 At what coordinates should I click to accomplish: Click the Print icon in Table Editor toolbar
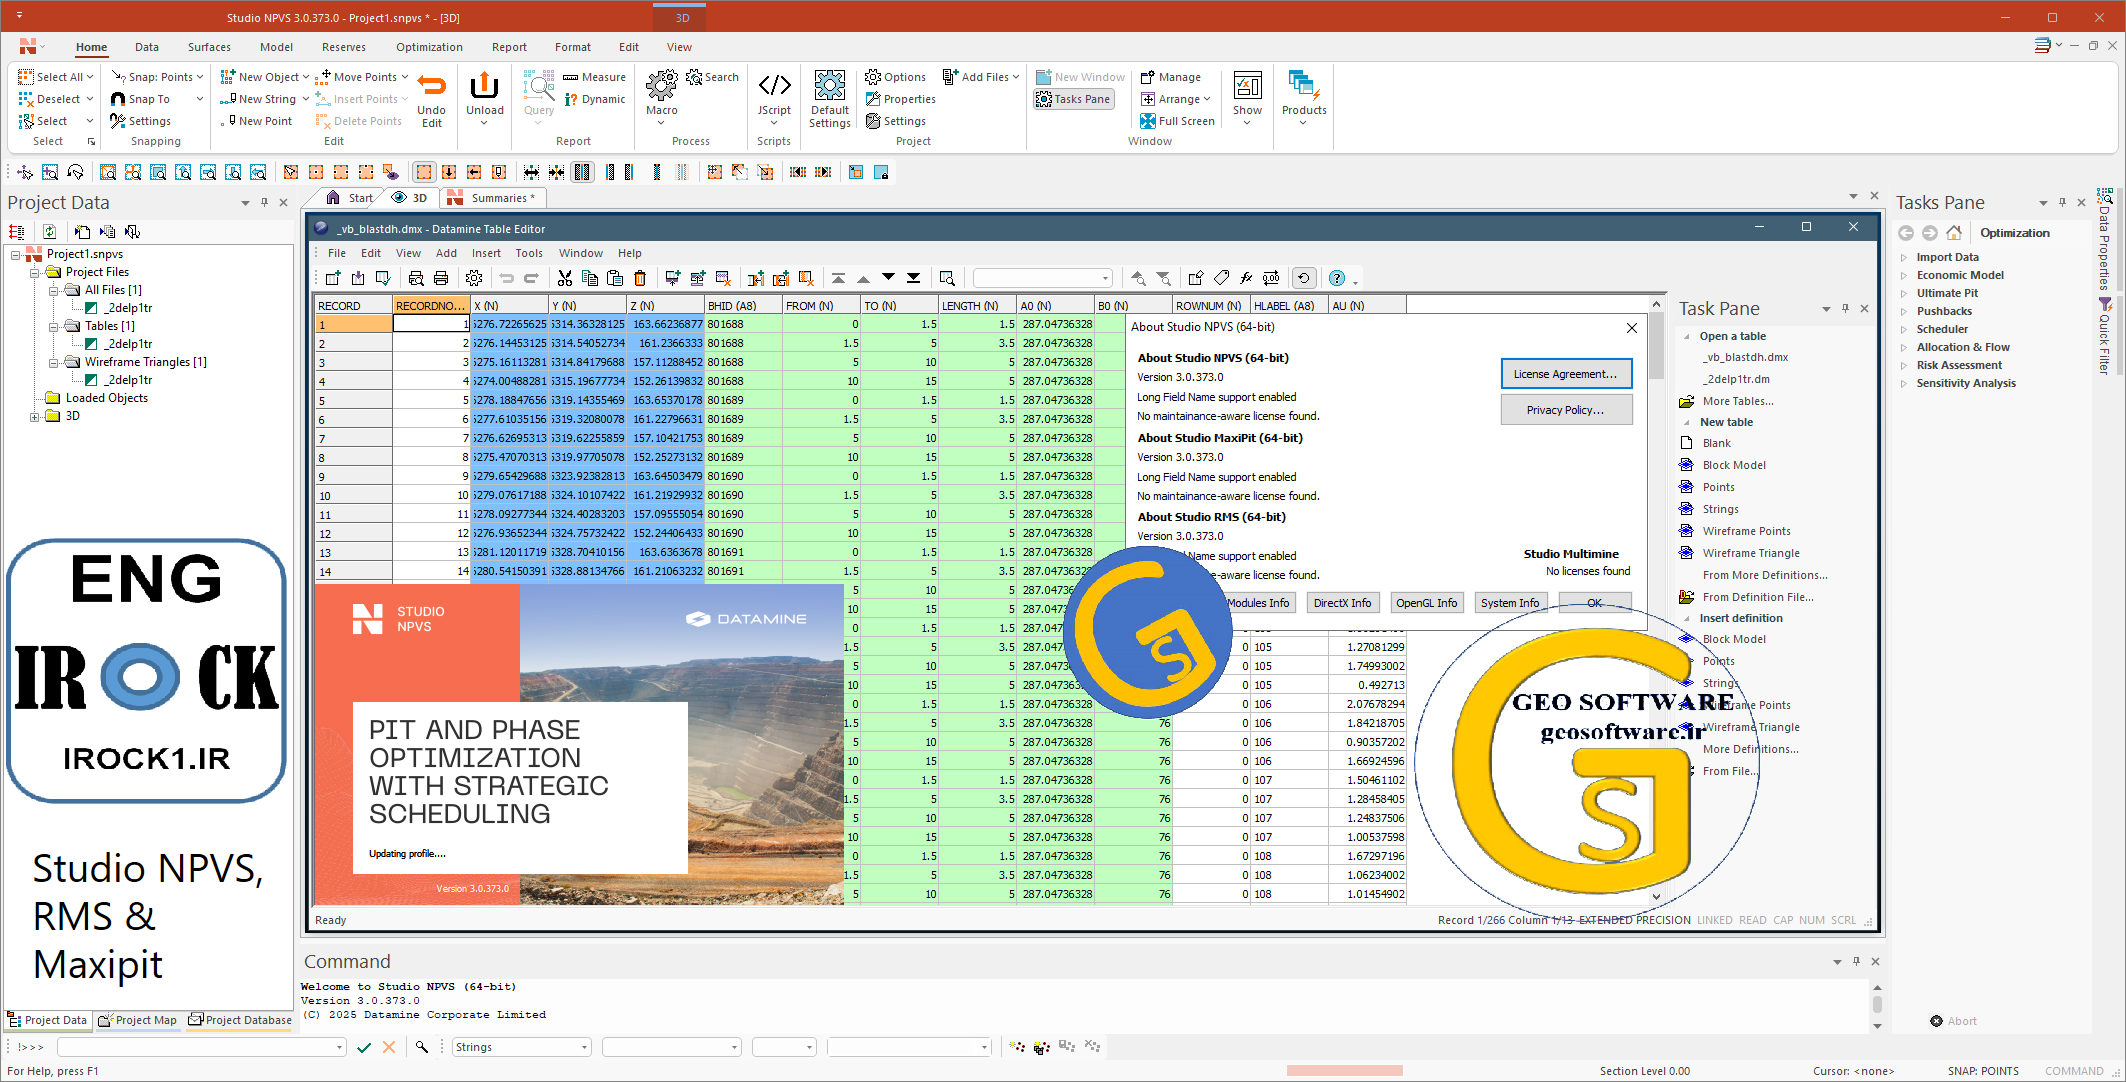click(x=441, y=278)
